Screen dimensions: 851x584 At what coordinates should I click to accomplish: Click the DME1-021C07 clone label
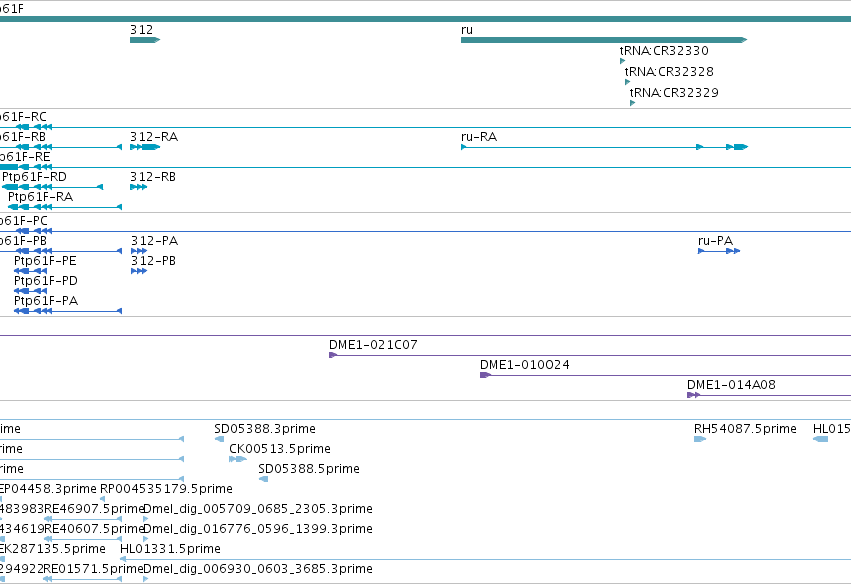pos(373,345)
